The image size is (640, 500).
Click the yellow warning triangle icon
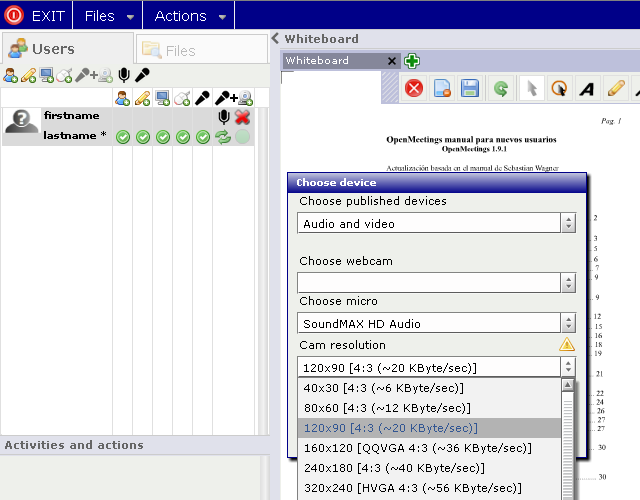click(567, 345)
